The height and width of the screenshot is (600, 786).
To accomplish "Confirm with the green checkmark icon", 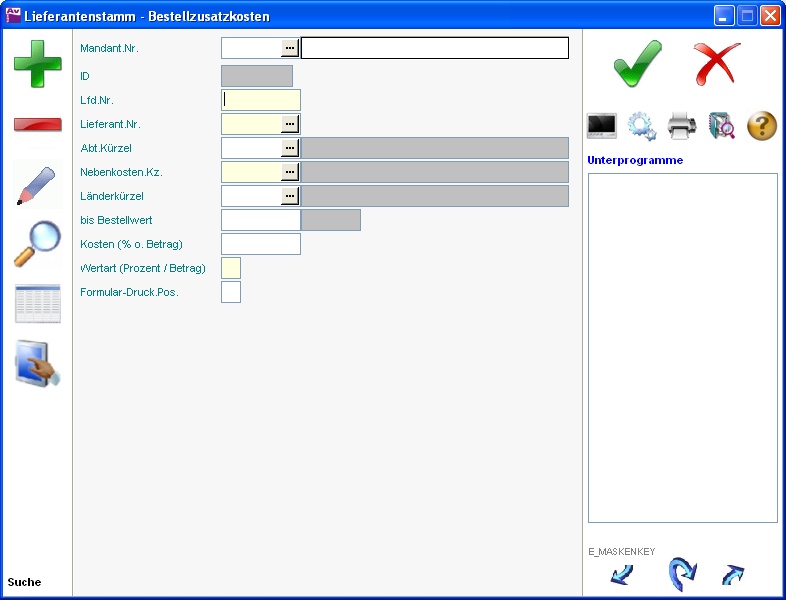I will pyautogui.click(x=637, y=64).
